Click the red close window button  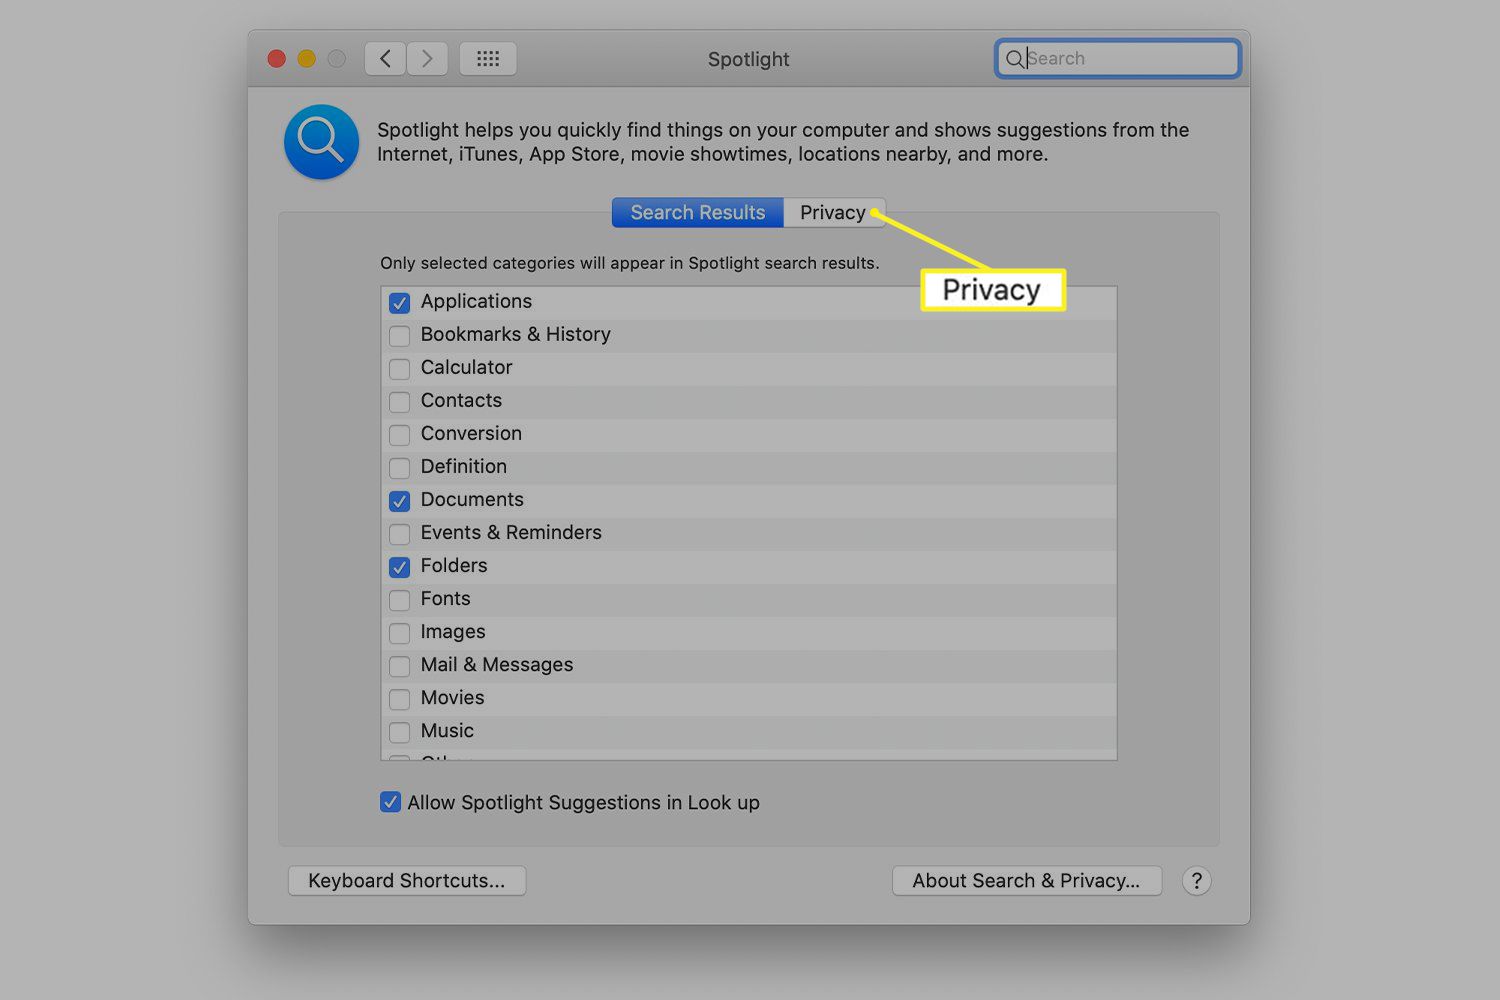point(277,59)
